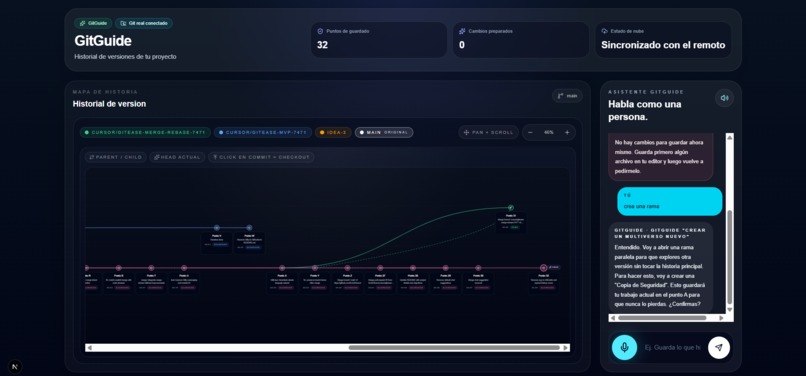Select the cursor/gitease-merge-rebase-7471 branch chip
The height and width of the screenshot is (376, 806).
click(x=145, y=132)
